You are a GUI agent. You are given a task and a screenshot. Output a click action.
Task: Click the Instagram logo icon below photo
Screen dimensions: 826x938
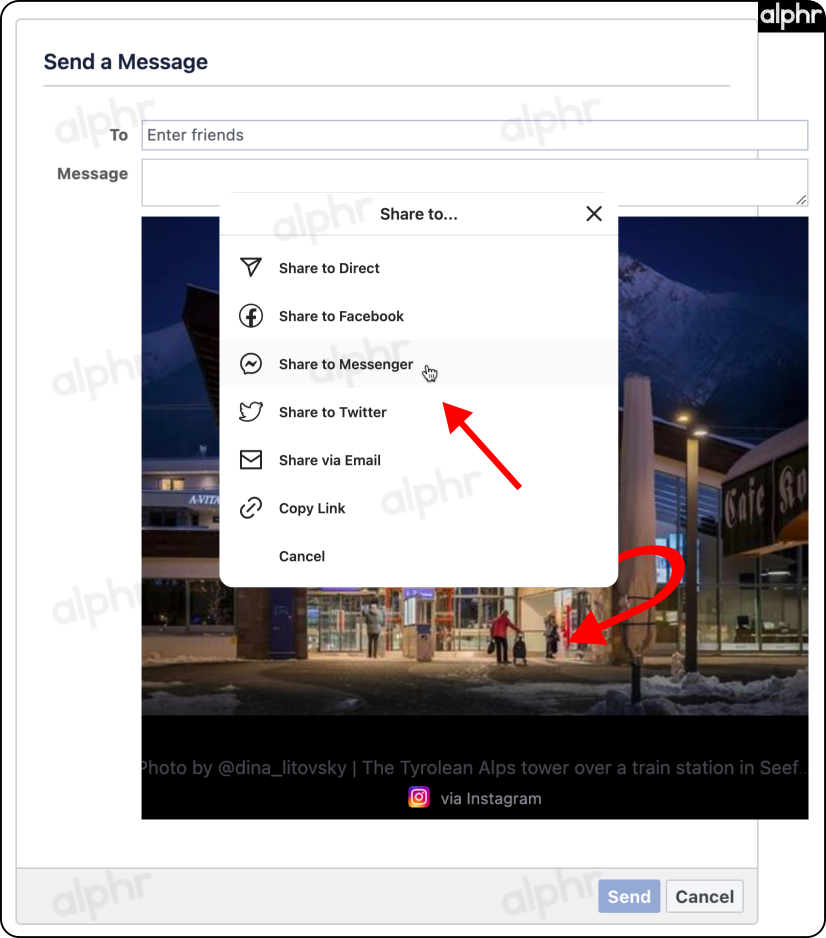(x=419, y=797)
